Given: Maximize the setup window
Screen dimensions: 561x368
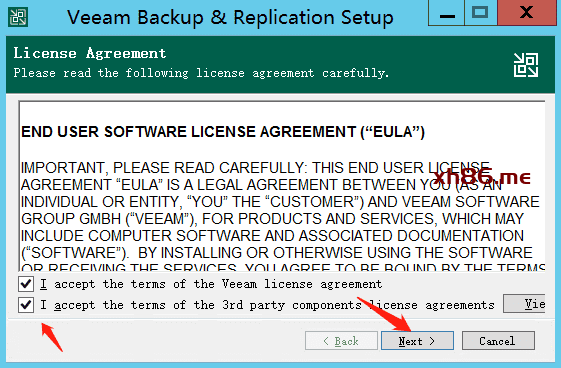Looking at the screenshot, I should [x=480, y=13].
